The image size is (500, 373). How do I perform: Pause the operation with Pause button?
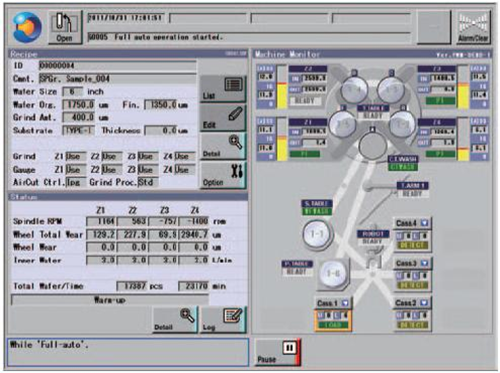click(x=278, y=352)
